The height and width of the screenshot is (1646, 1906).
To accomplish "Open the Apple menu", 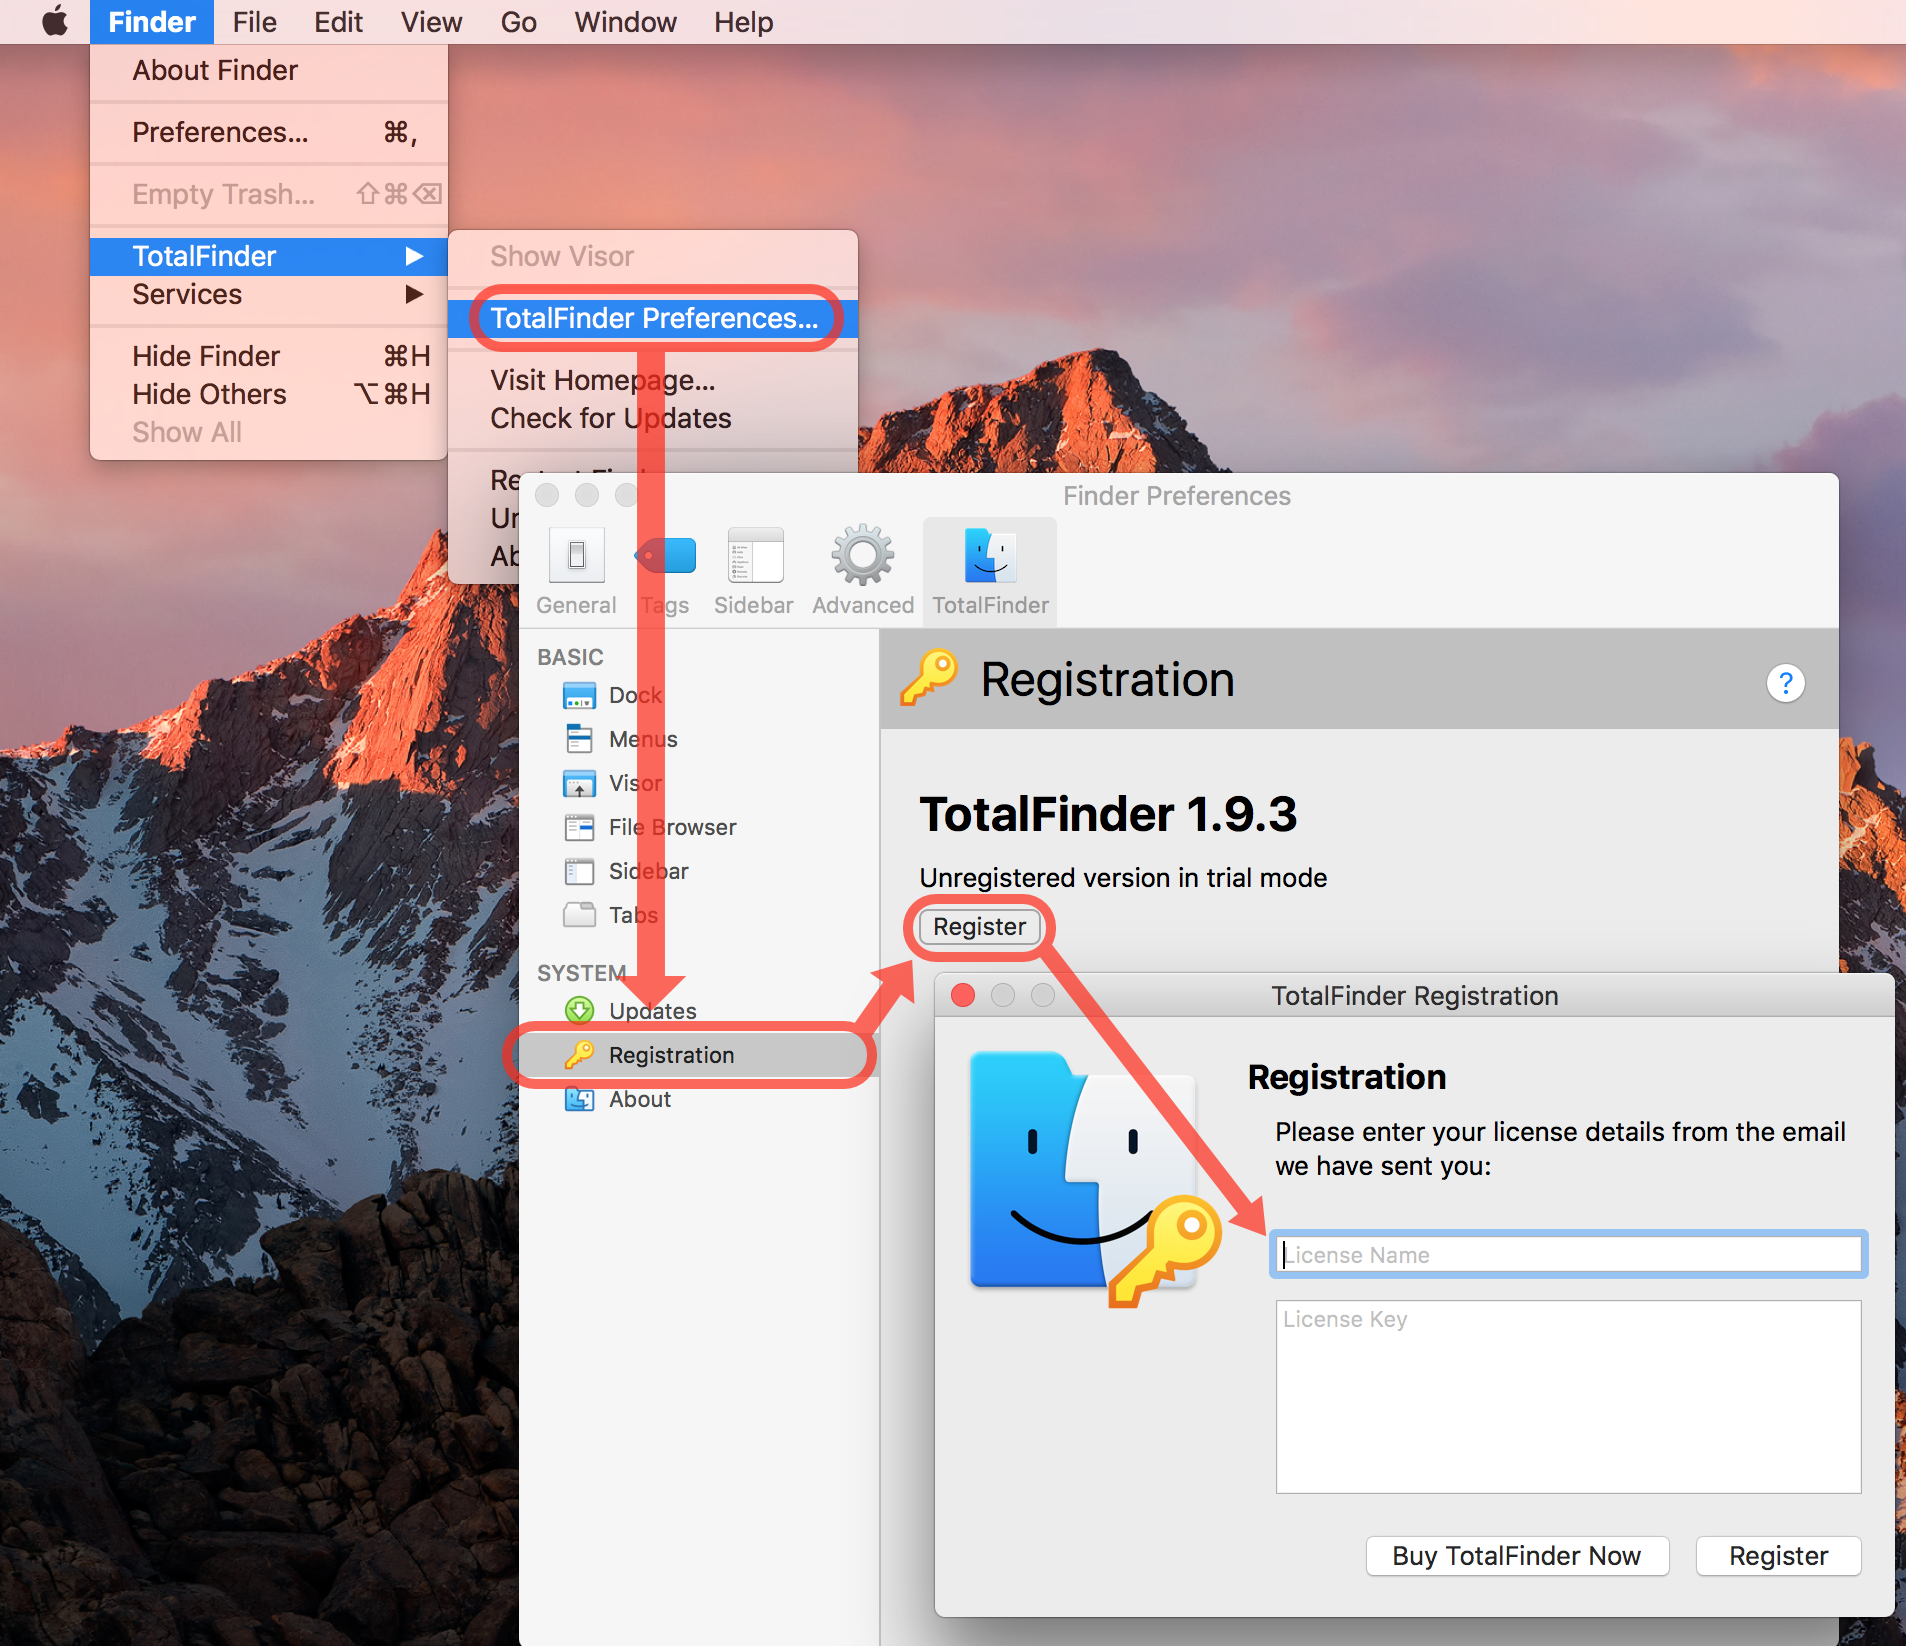I will point(55,21).
